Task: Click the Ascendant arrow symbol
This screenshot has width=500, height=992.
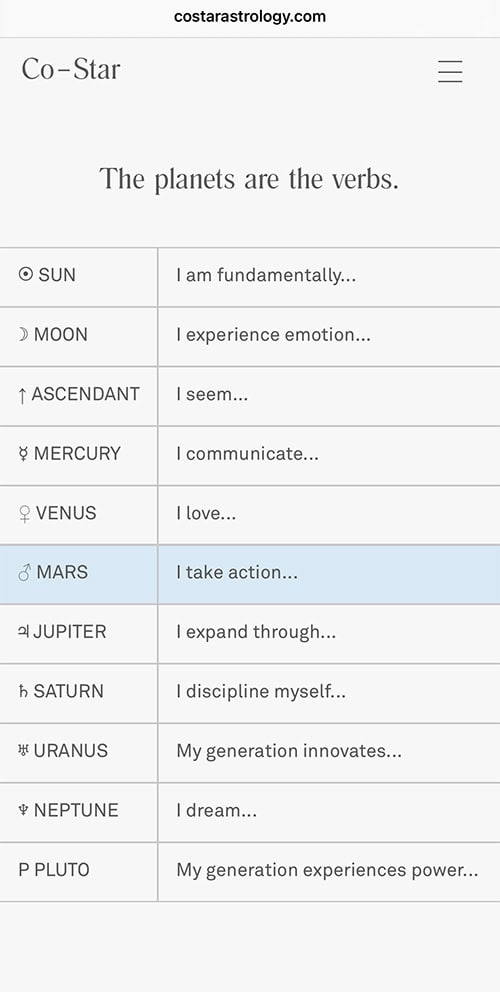Action: (x=22, y=395)
